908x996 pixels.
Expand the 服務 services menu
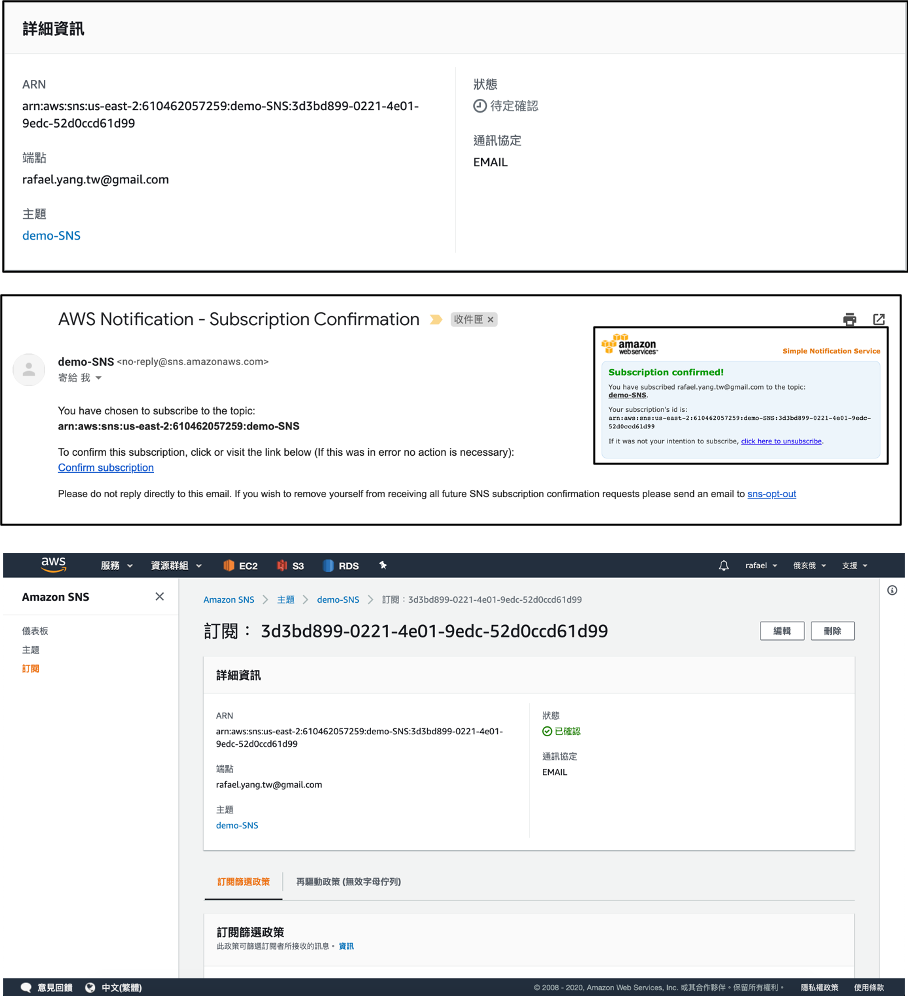tap(117, 565)
